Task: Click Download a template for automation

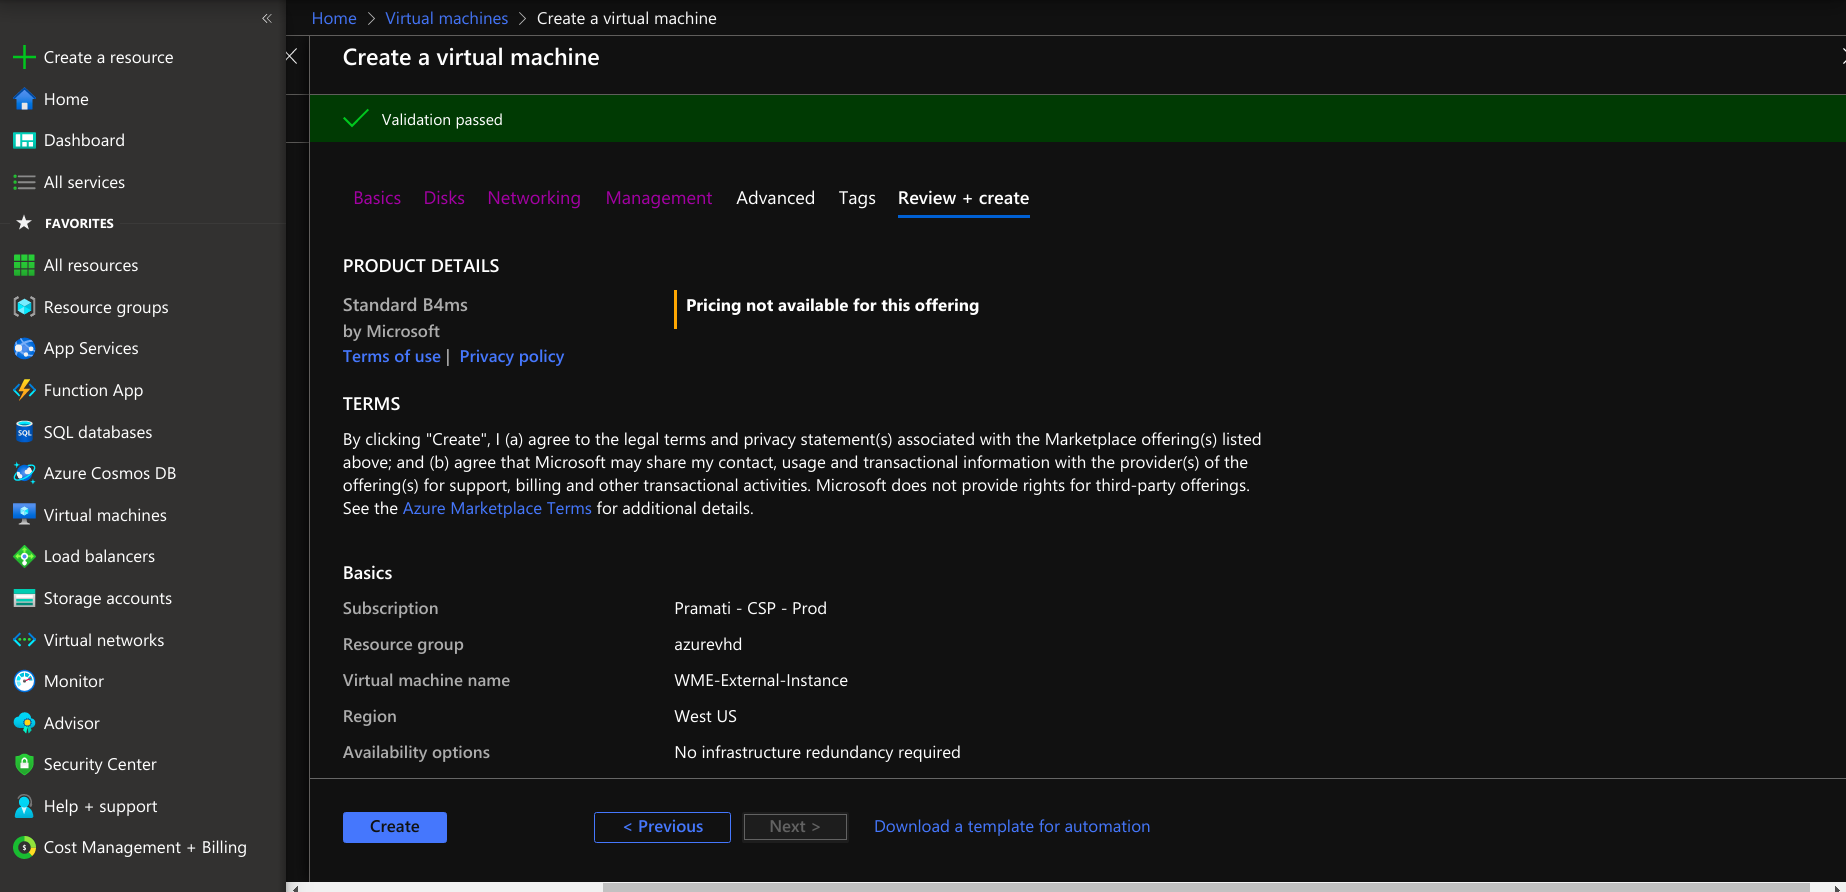Action: [1012, 826]
